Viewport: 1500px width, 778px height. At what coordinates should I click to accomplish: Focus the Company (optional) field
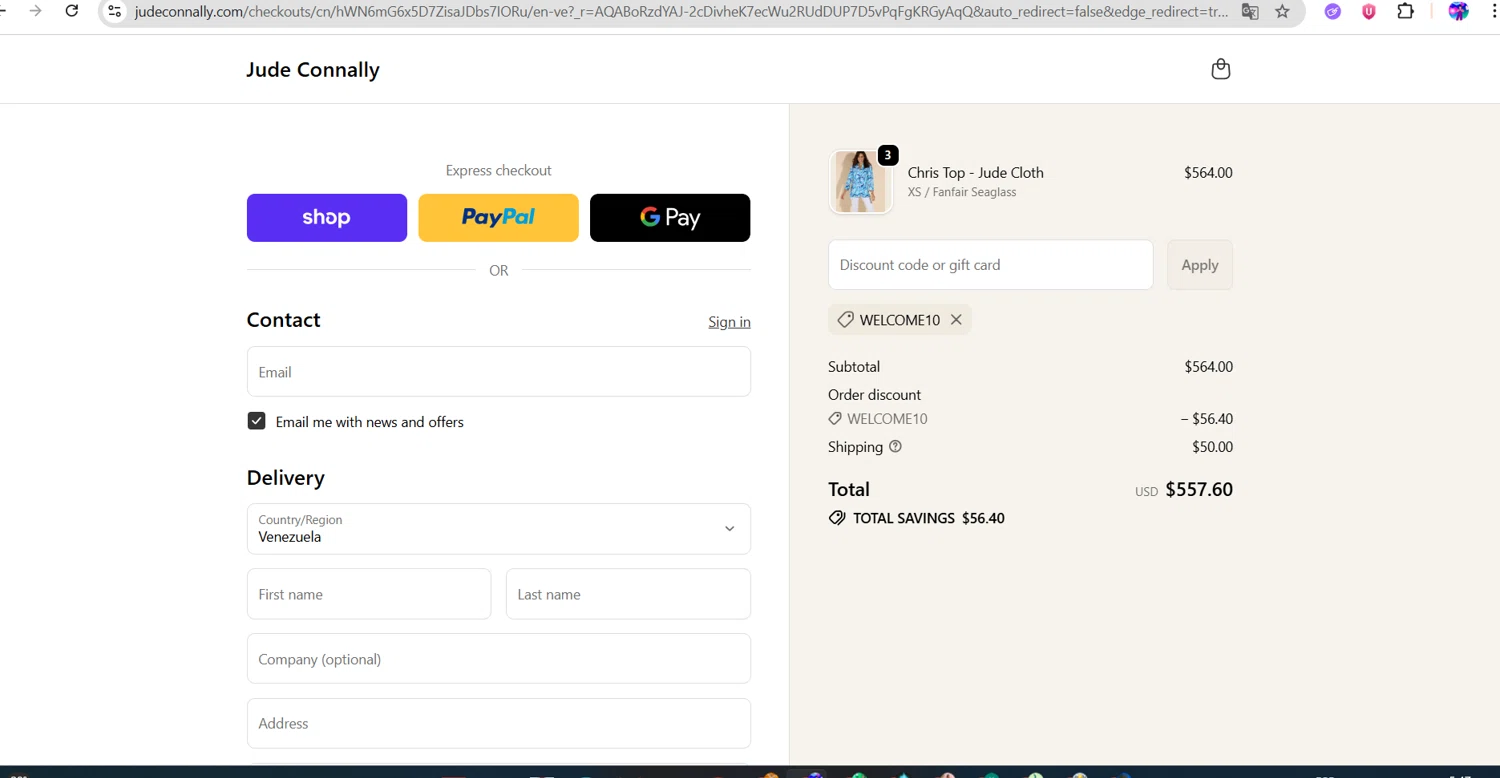499,659
